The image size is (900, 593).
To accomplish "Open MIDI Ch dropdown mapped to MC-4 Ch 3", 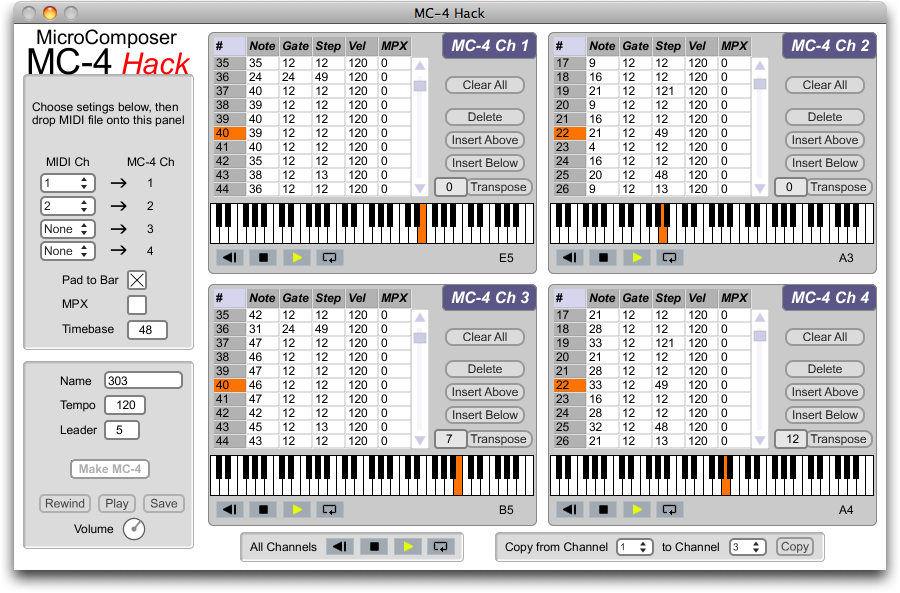I will 68,229.
